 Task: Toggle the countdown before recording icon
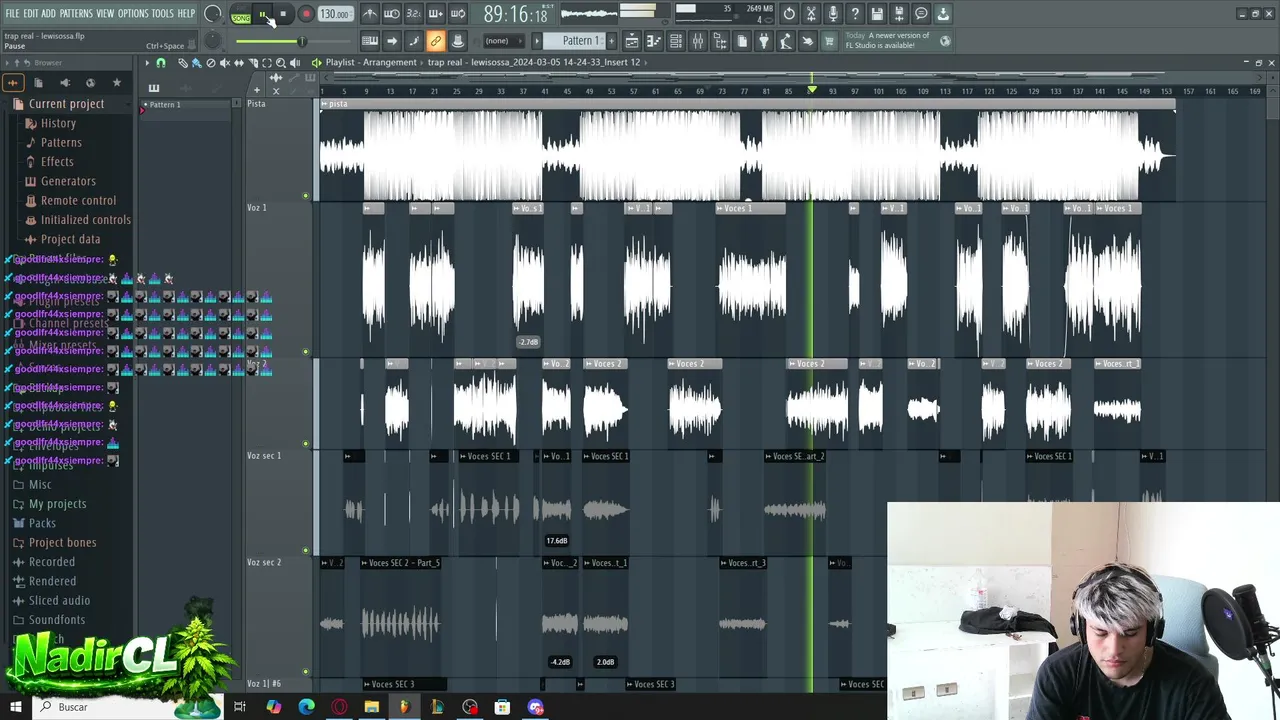click(414, 13)
